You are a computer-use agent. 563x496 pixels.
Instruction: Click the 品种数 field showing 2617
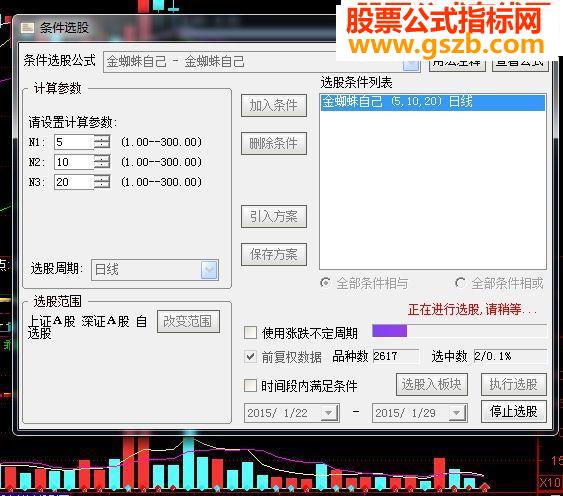(396, 356)
